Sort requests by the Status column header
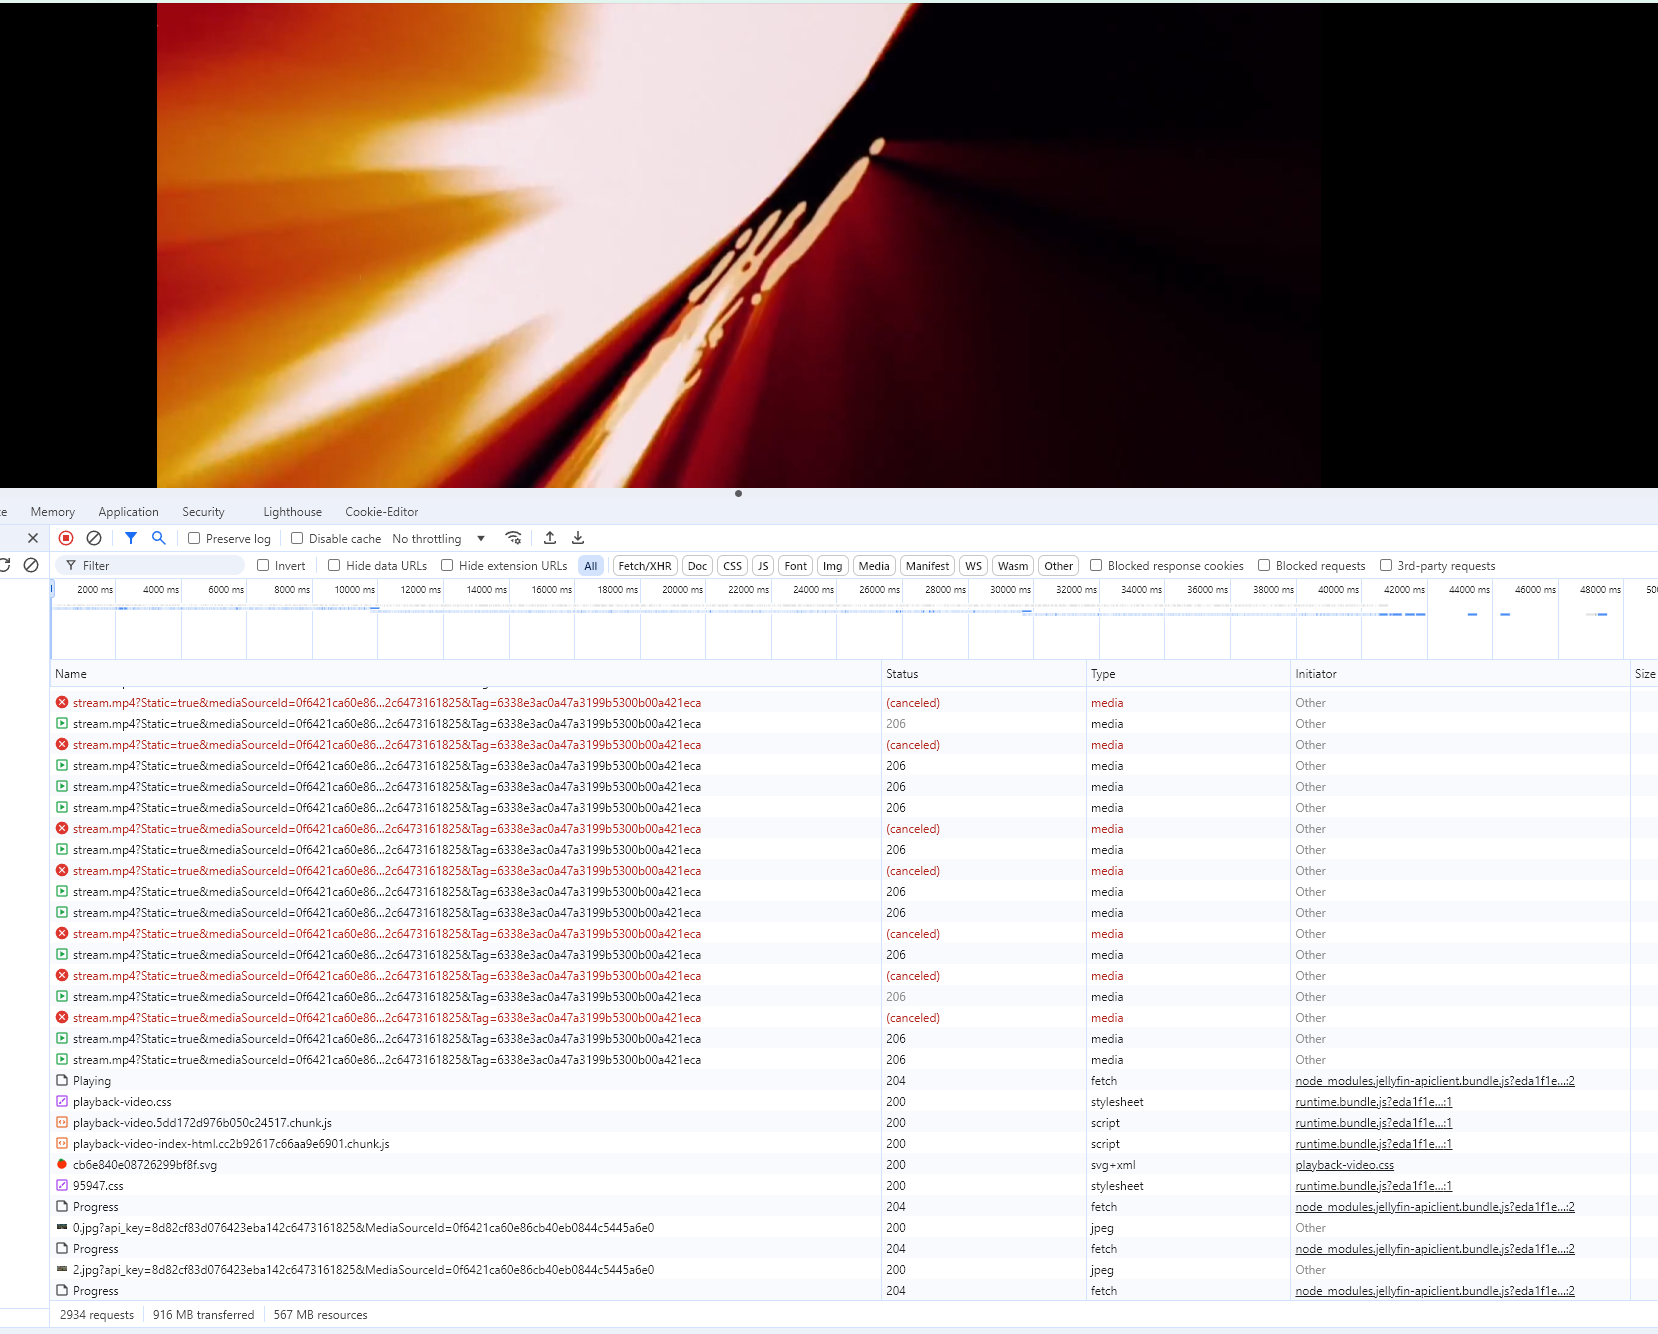This screenshot has height=1334, width=1658. 902,674
